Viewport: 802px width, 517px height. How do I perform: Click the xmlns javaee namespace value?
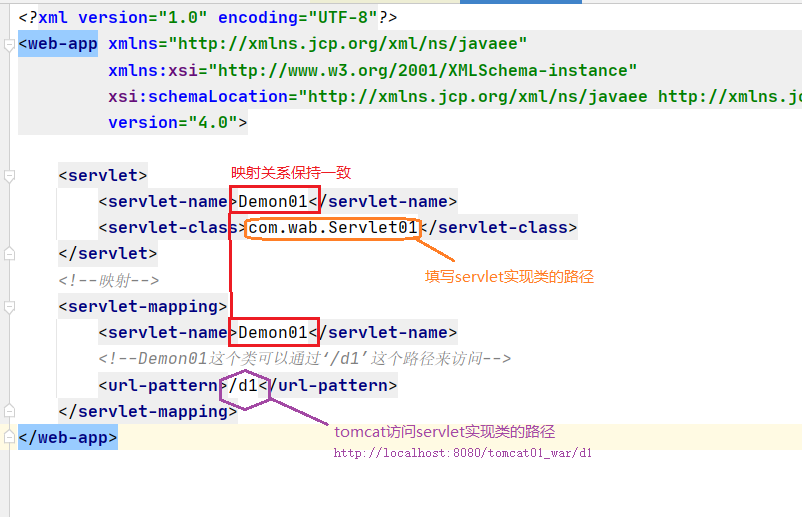pyautogui.click(x=347, y=43)
